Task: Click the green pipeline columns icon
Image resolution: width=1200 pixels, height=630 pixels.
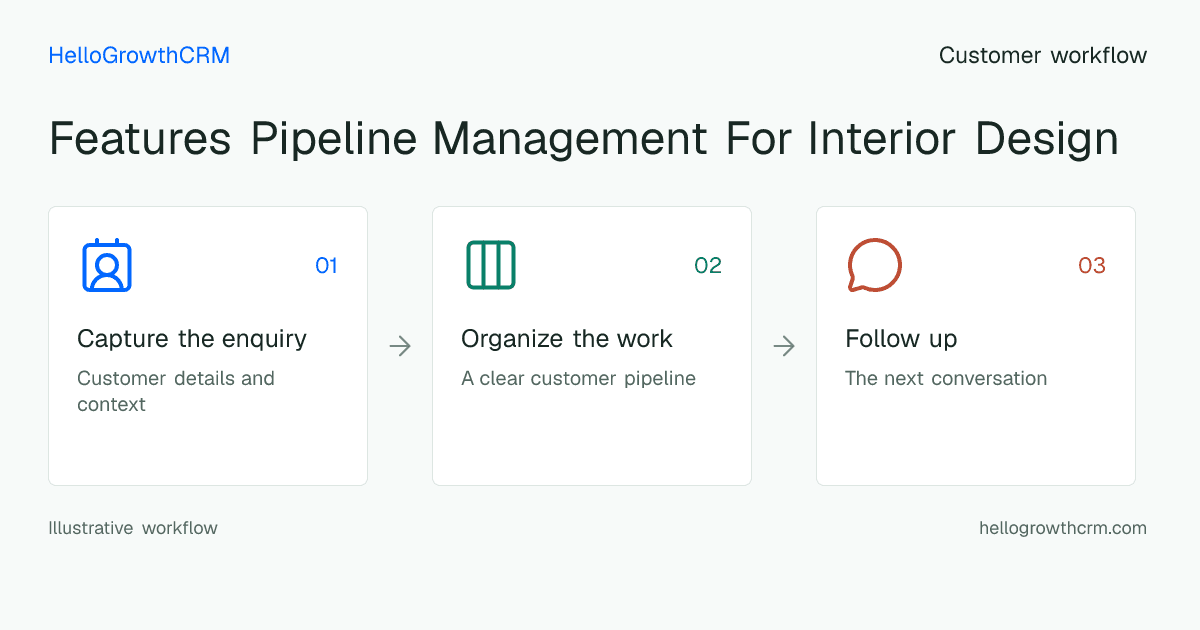Action: coord(491,265)
